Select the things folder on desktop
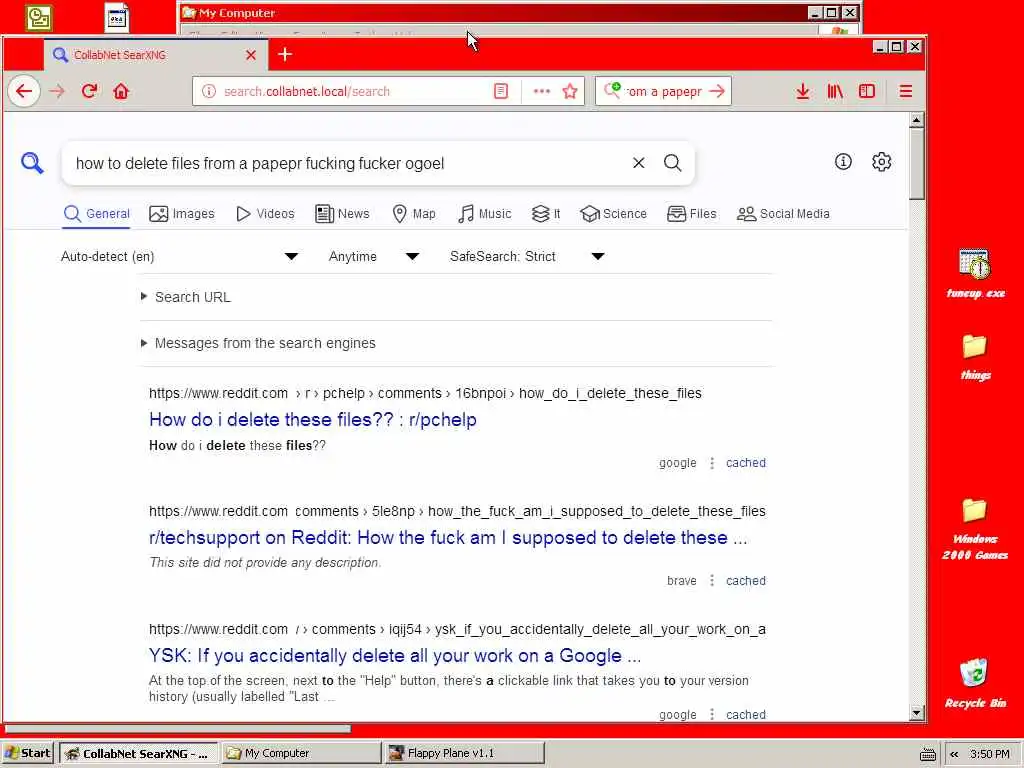1024x768 pixels. click(x=975, y=356)
